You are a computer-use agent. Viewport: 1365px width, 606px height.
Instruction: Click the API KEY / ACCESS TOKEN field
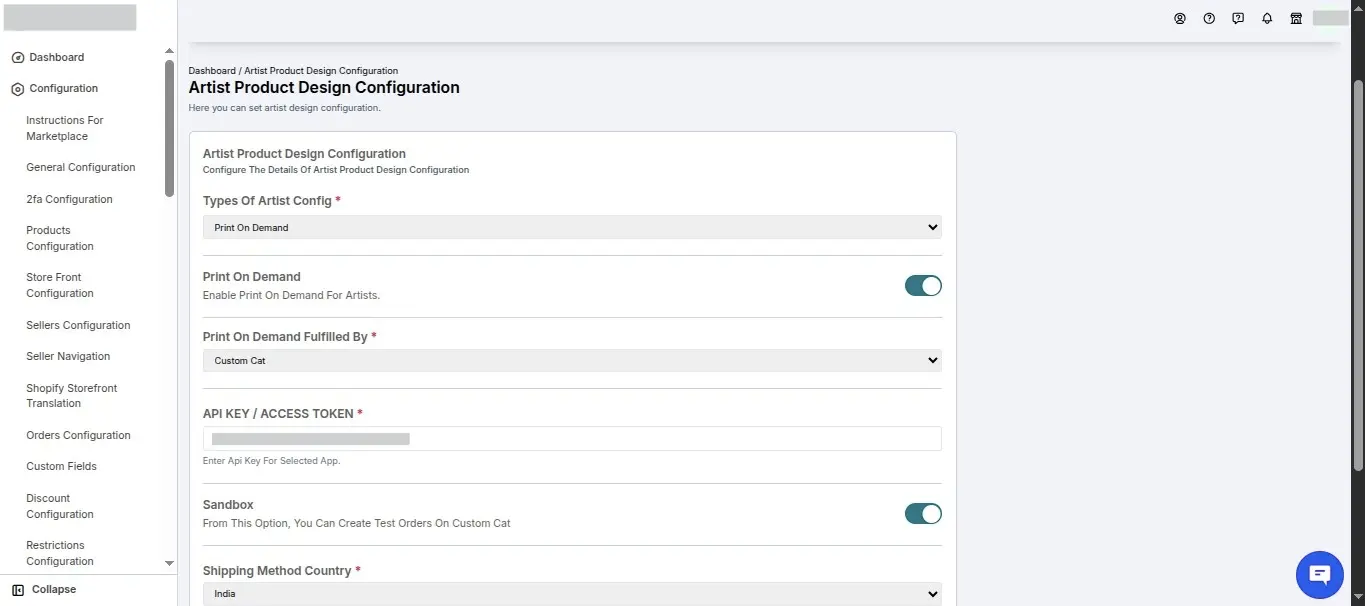tap(572, 439)
